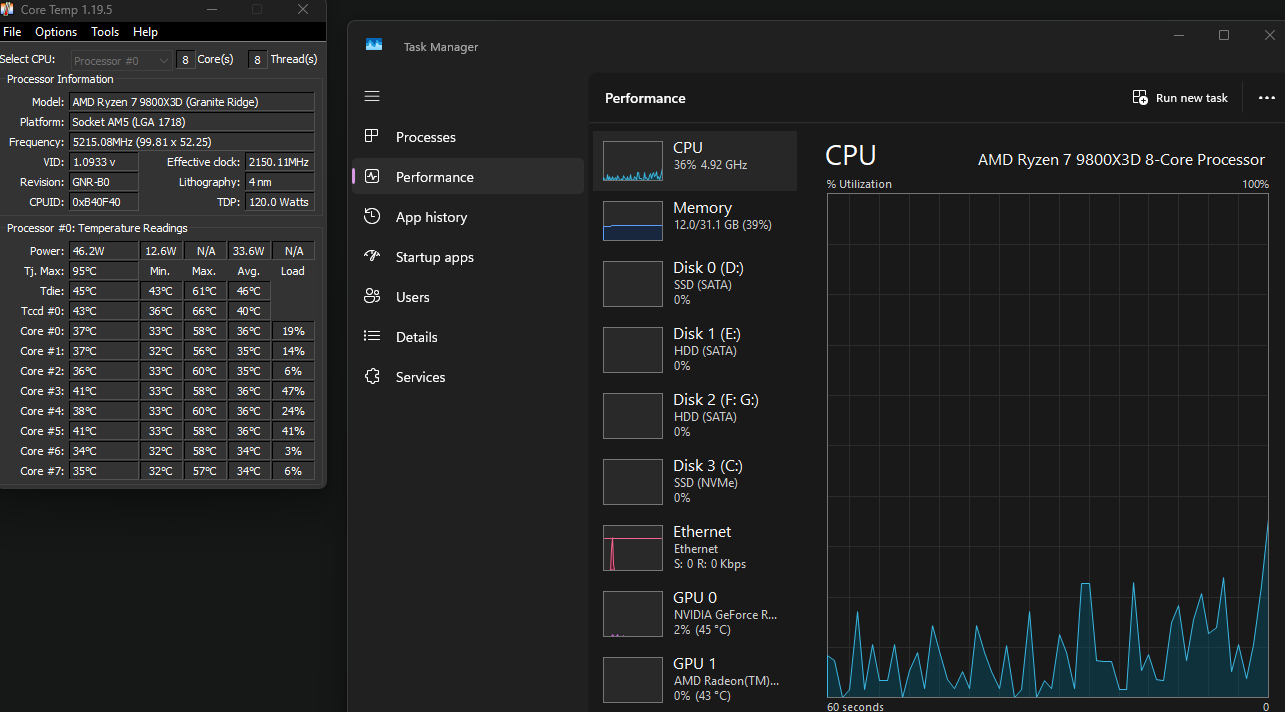Click the Core Temp Model name field
1285x712 pixels.
pyautogui.click(x=192, y=102)
